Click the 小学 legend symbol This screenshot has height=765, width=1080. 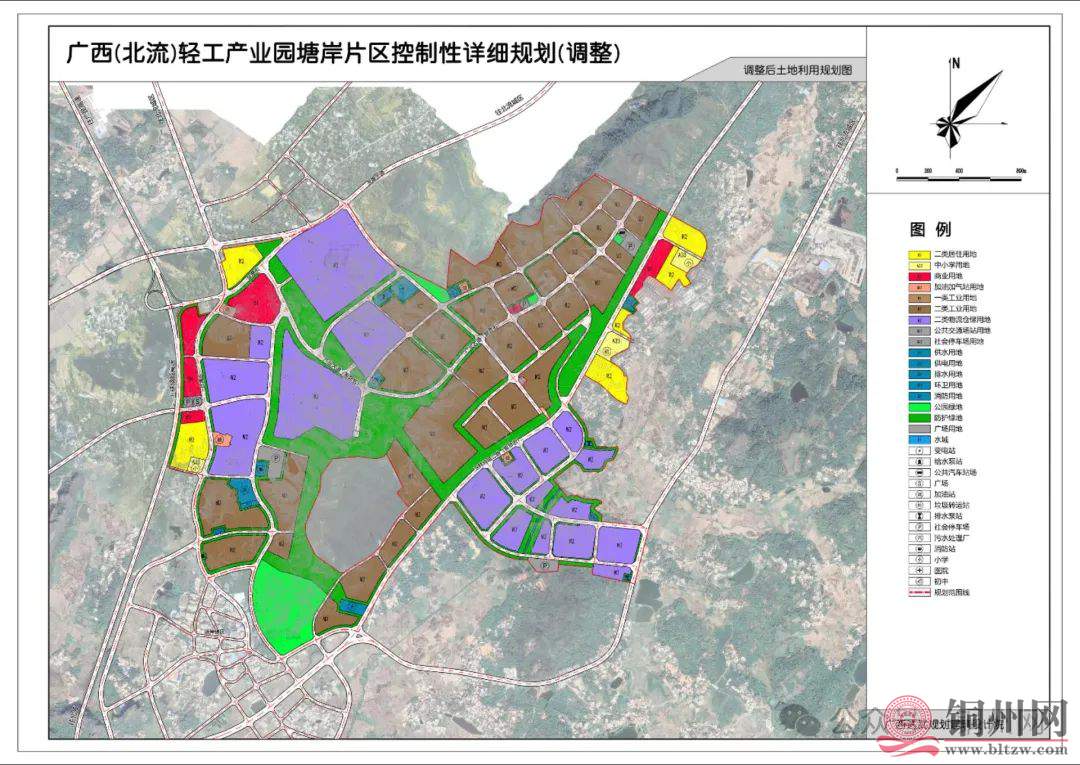919,560
